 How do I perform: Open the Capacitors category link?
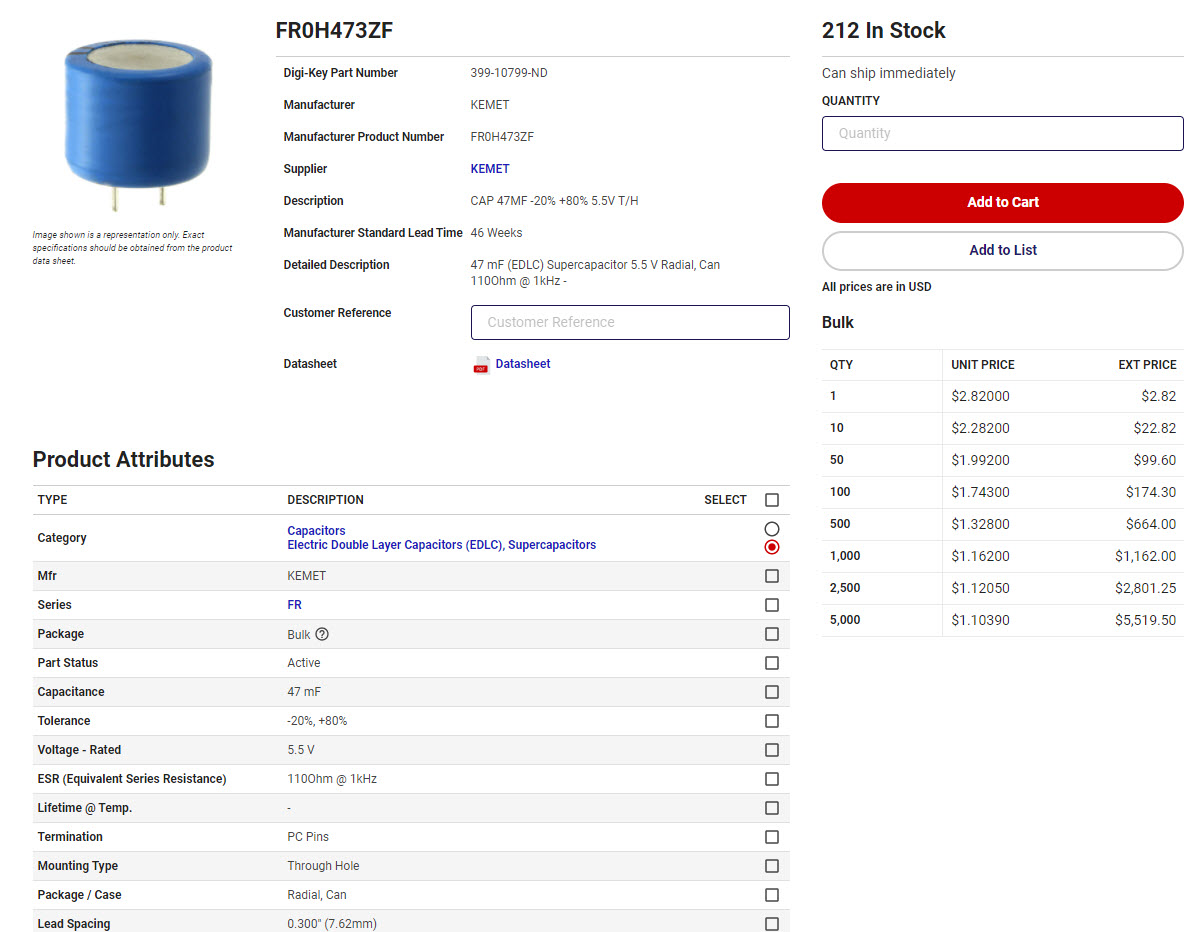pyautogui.click(x=316, y=531)
